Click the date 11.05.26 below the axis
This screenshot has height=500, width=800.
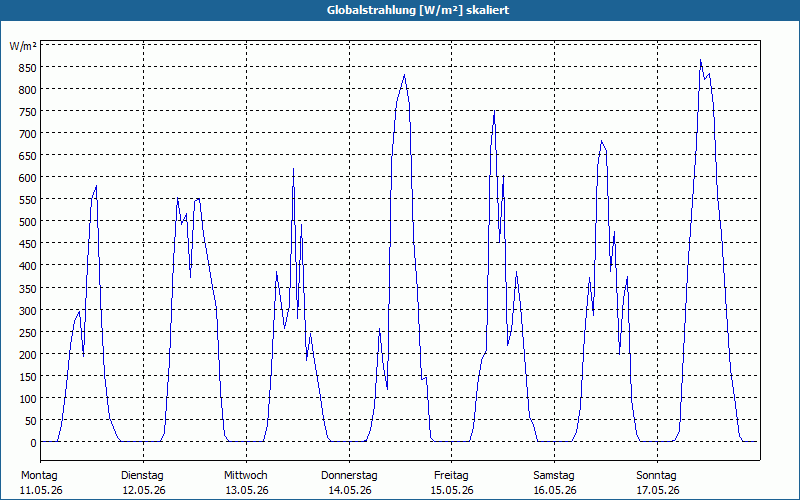tap(41, 490)
